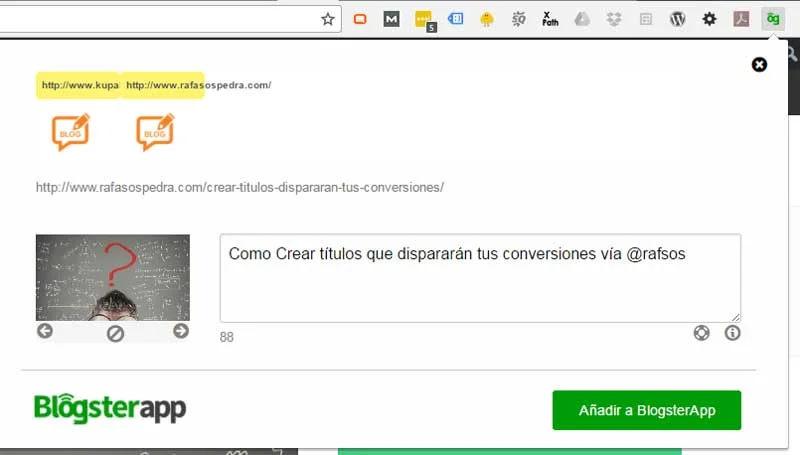Open the Google Drive extension icon
This screenshot has height=455, width=800.
pos(582,19)
